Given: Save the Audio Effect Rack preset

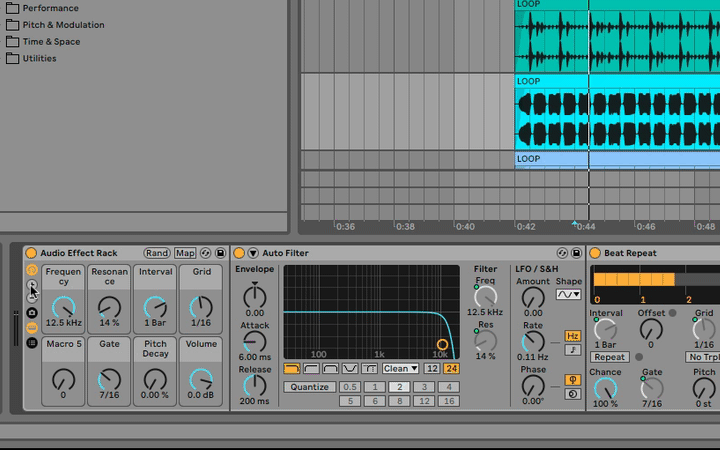Looking at the screenshot, I should [220, 253].
